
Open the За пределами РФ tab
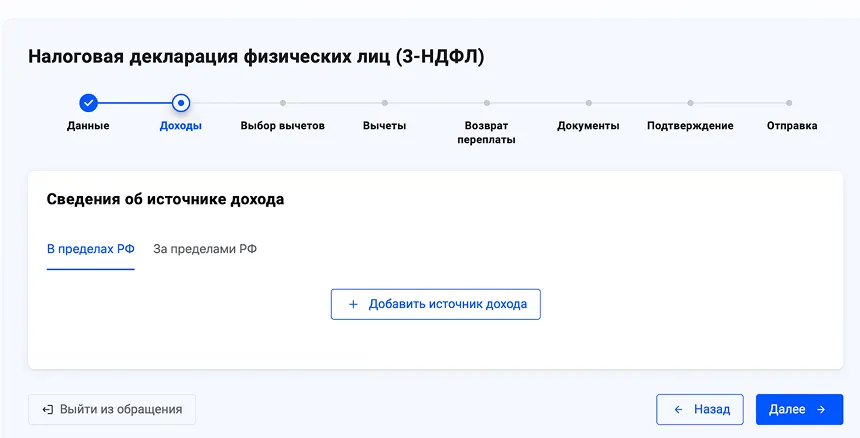point(205,249)
